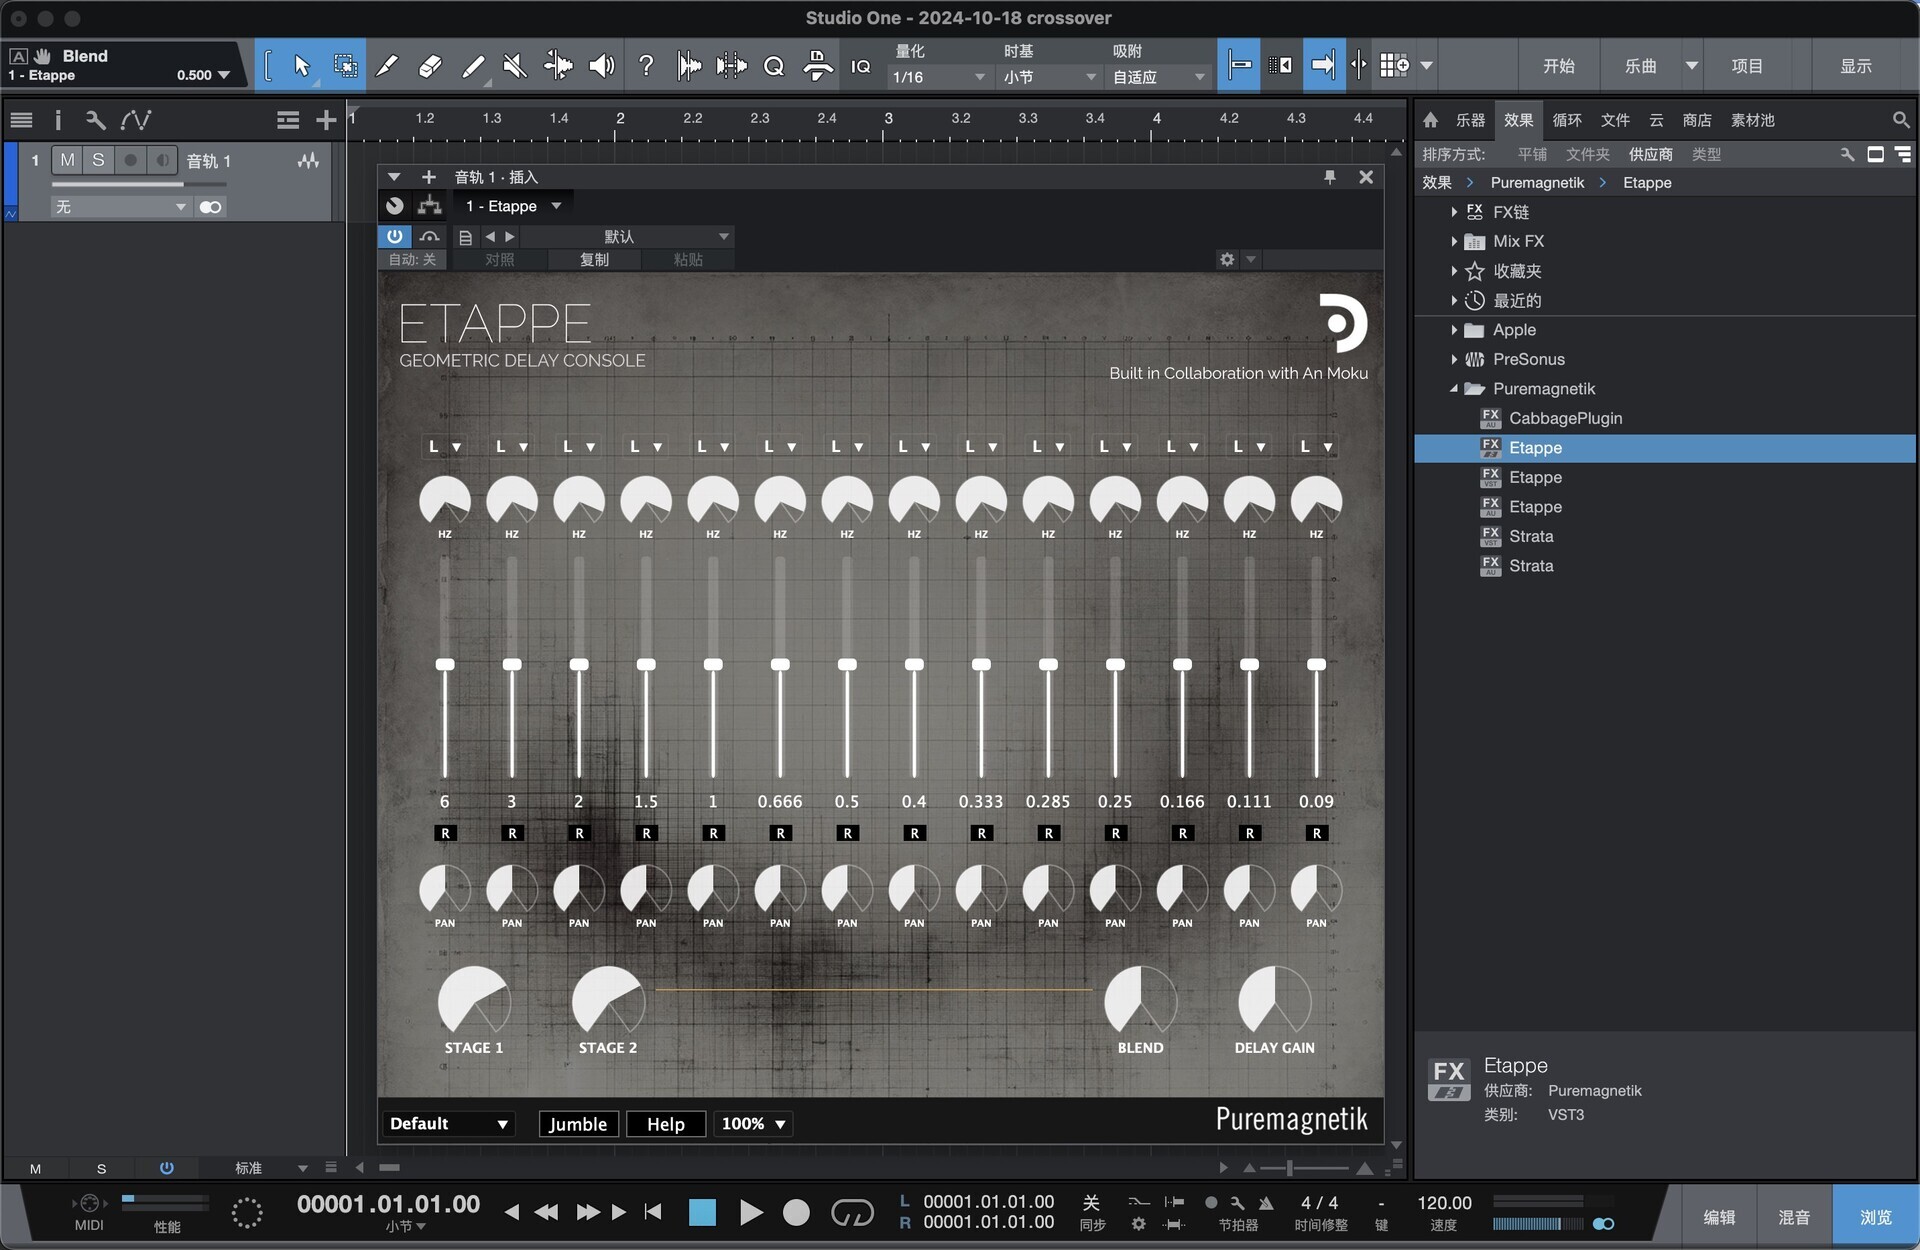Viewport: 1920px width, 1250px height.
Task: Click the browser home icon
Action: click(1431, 120)
